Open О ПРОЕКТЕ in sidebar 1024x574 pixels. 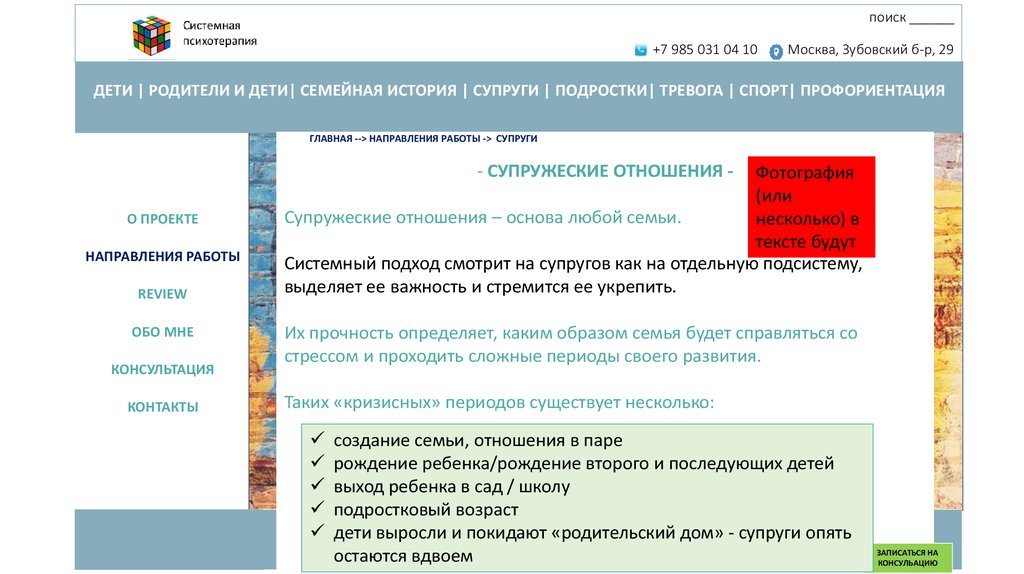[163, 219]
